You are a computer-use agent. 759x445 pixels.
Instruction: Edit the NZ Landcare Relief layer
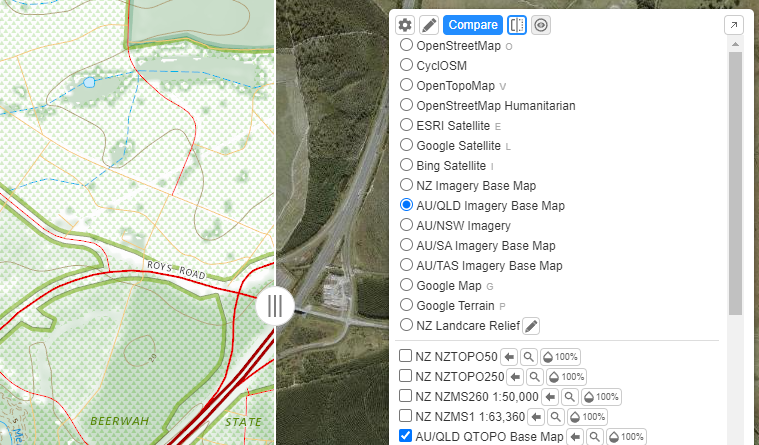pos(532,325)
